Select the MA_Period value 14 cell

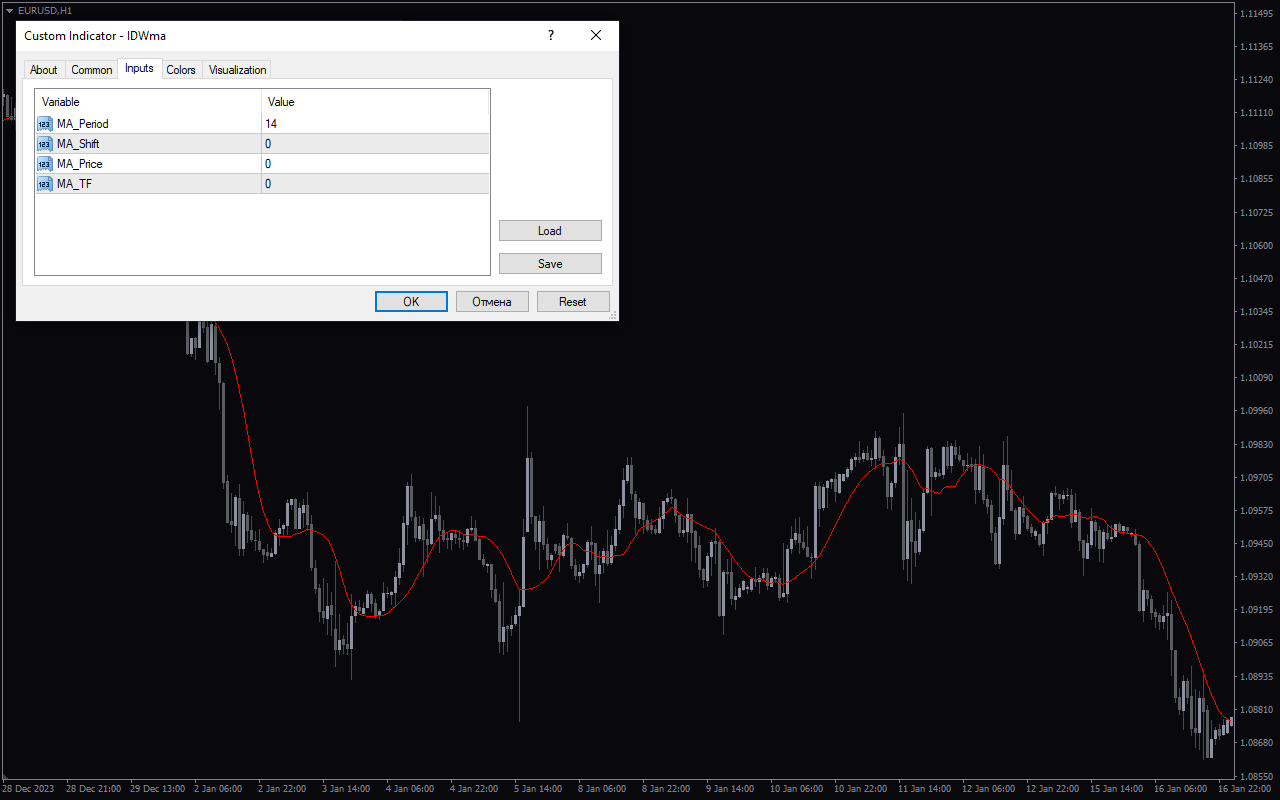375,124
